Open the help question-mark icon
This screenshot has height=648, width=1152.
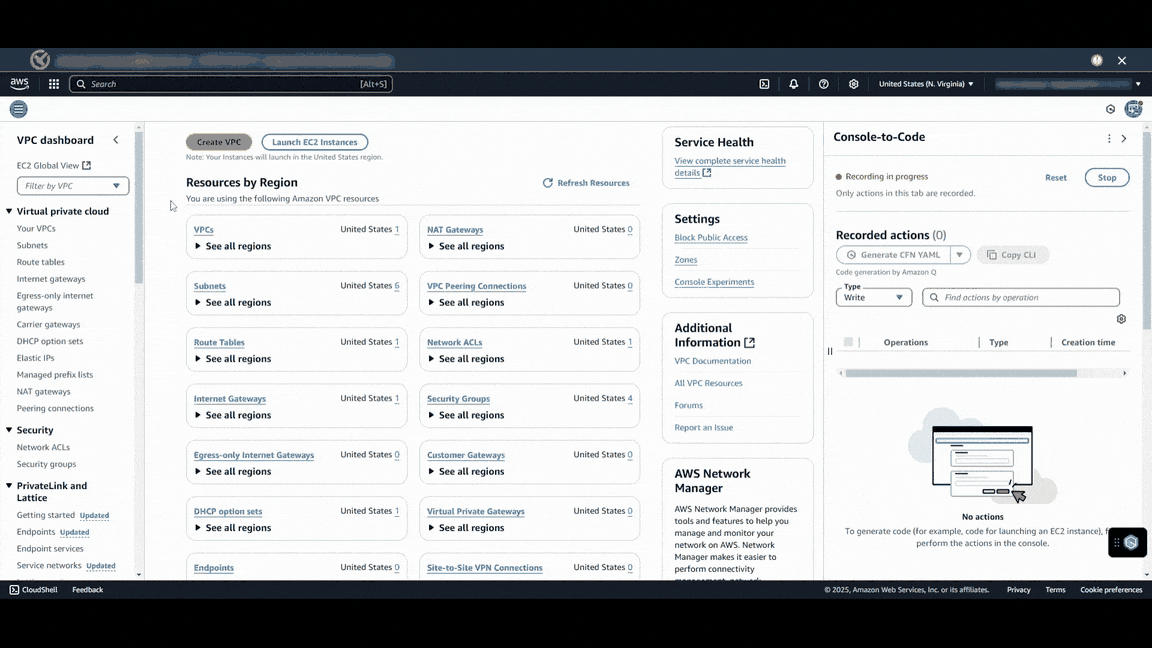point(823,84)
